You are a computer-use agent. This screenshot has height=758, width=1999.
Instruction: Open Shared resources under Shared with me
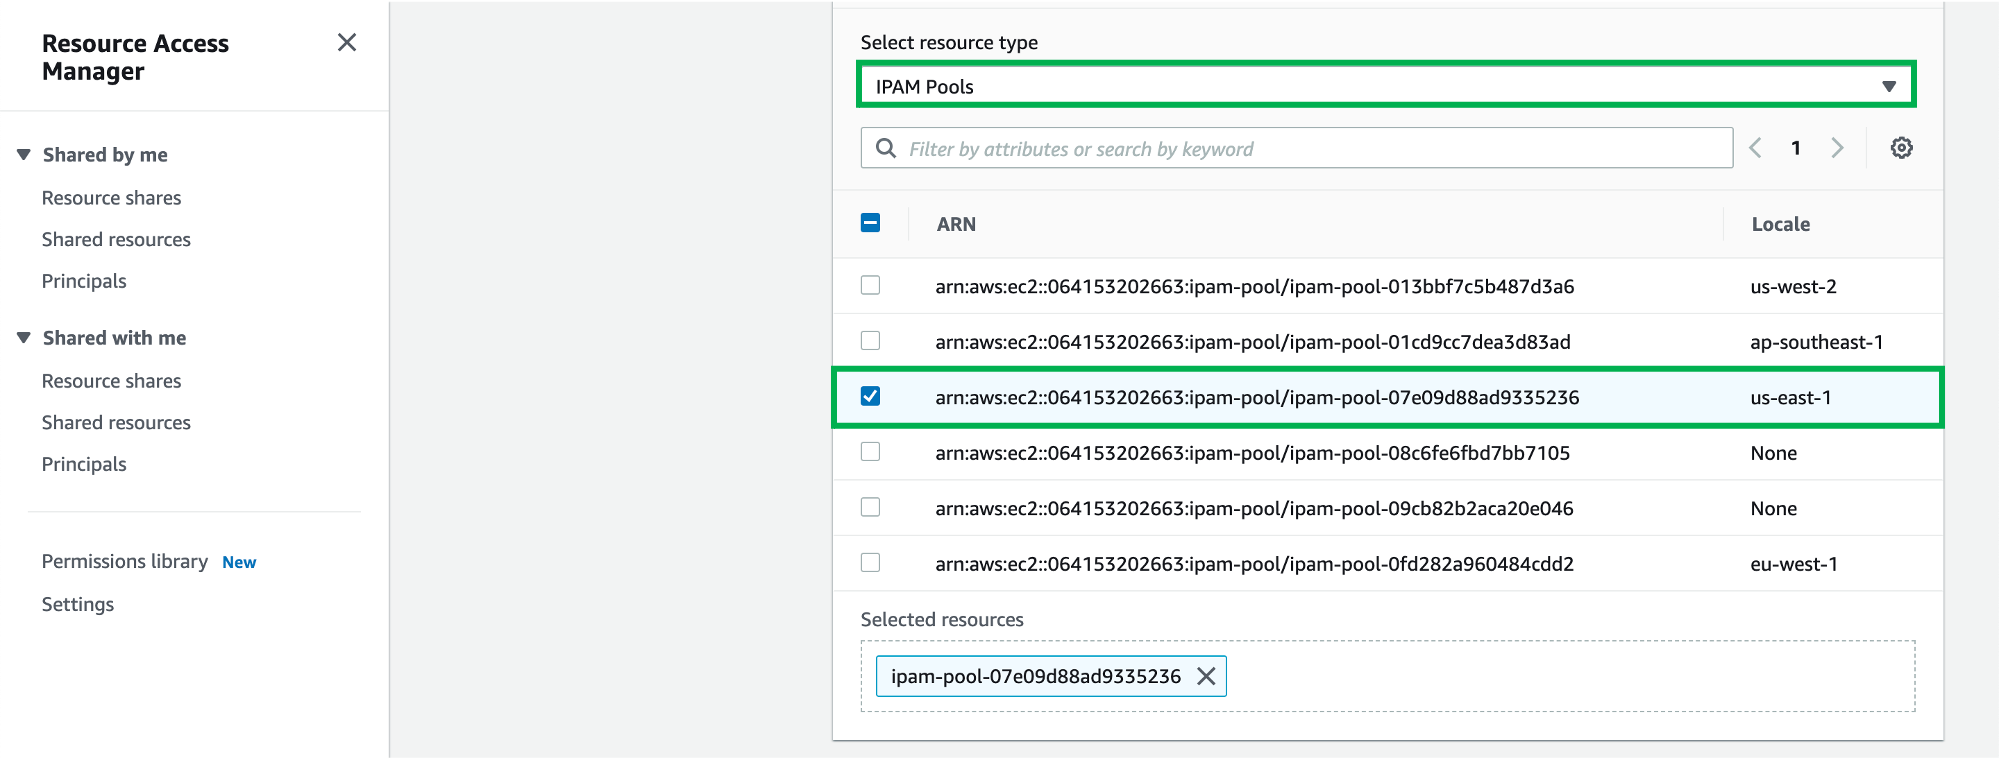coord(116,423)
